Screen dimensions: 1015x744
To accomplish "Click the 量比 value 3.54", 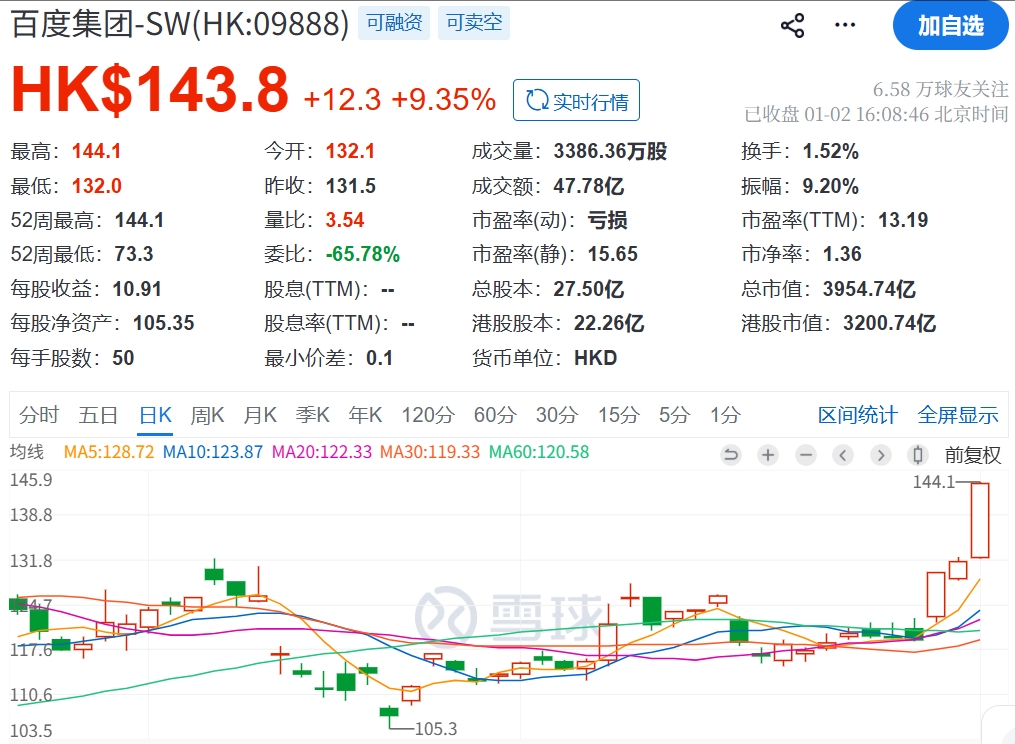I will tap(344, 220).
